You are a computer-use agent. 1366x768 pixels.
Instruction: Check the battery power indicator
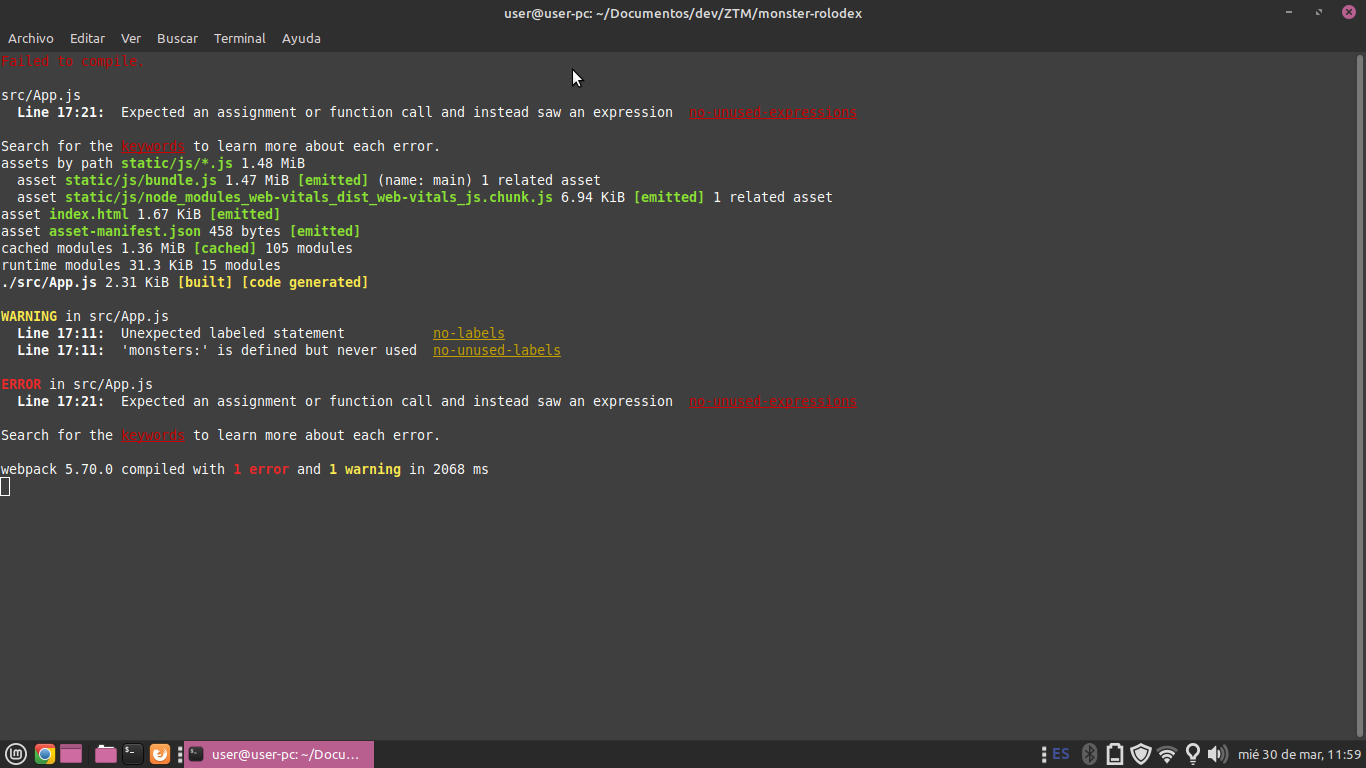pyautogui.click(x=1115, y=754)
